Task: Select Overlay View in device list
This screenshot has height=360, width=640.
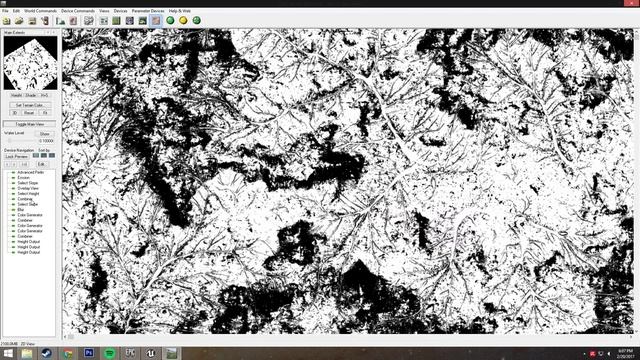Action: (x=28, y=189)
